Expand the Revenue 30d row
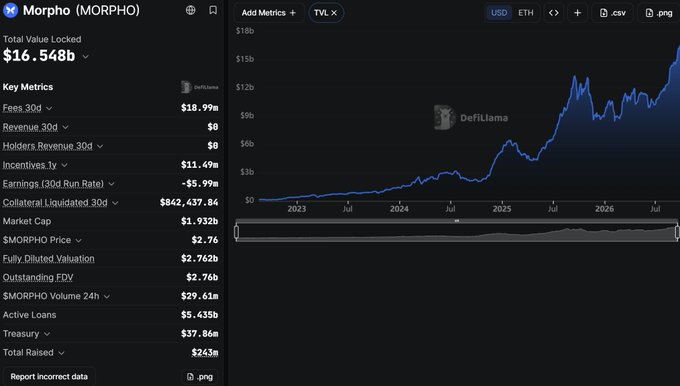The image size is (680, 386). click(x=65, y=127)
